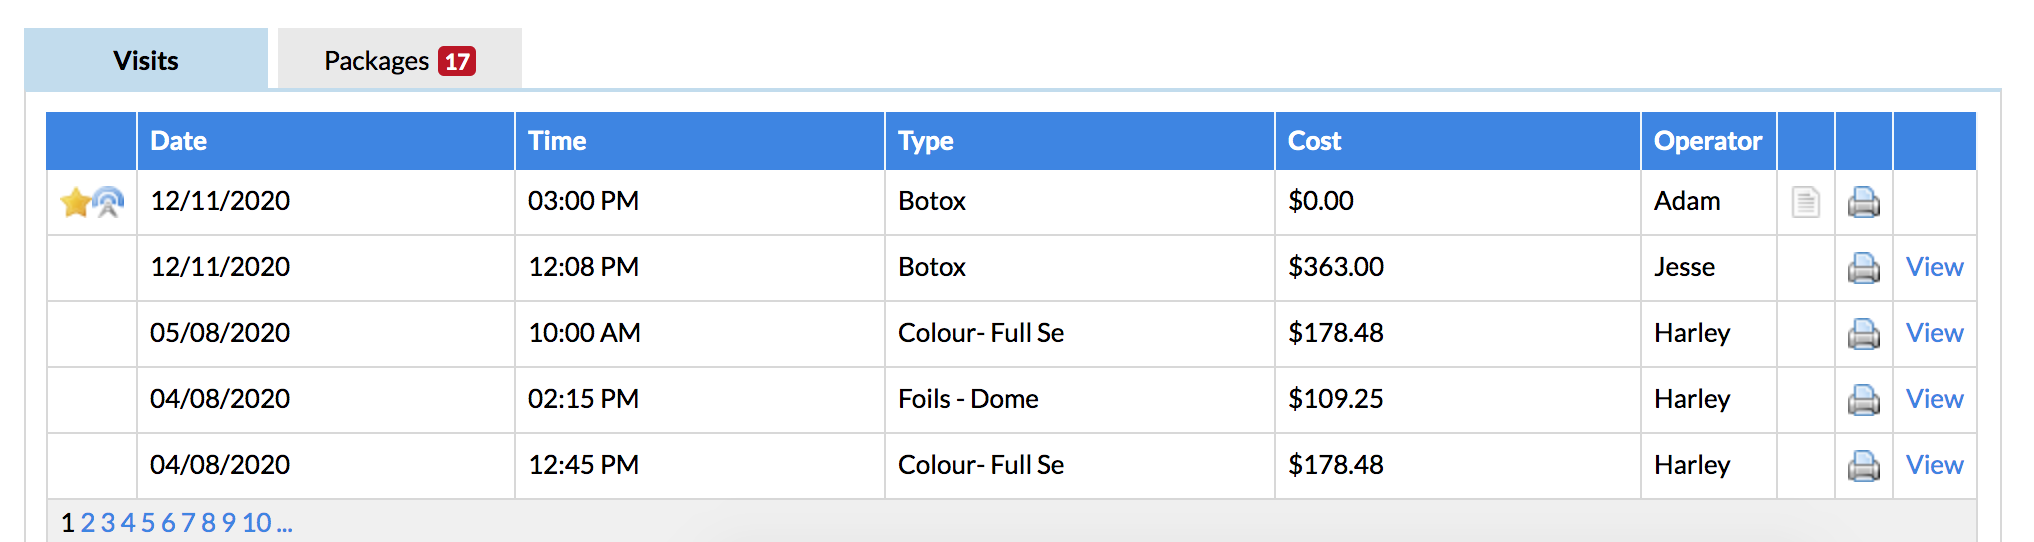View the 05/08/2020 Colour- Full Se visit

point(1934,333)
